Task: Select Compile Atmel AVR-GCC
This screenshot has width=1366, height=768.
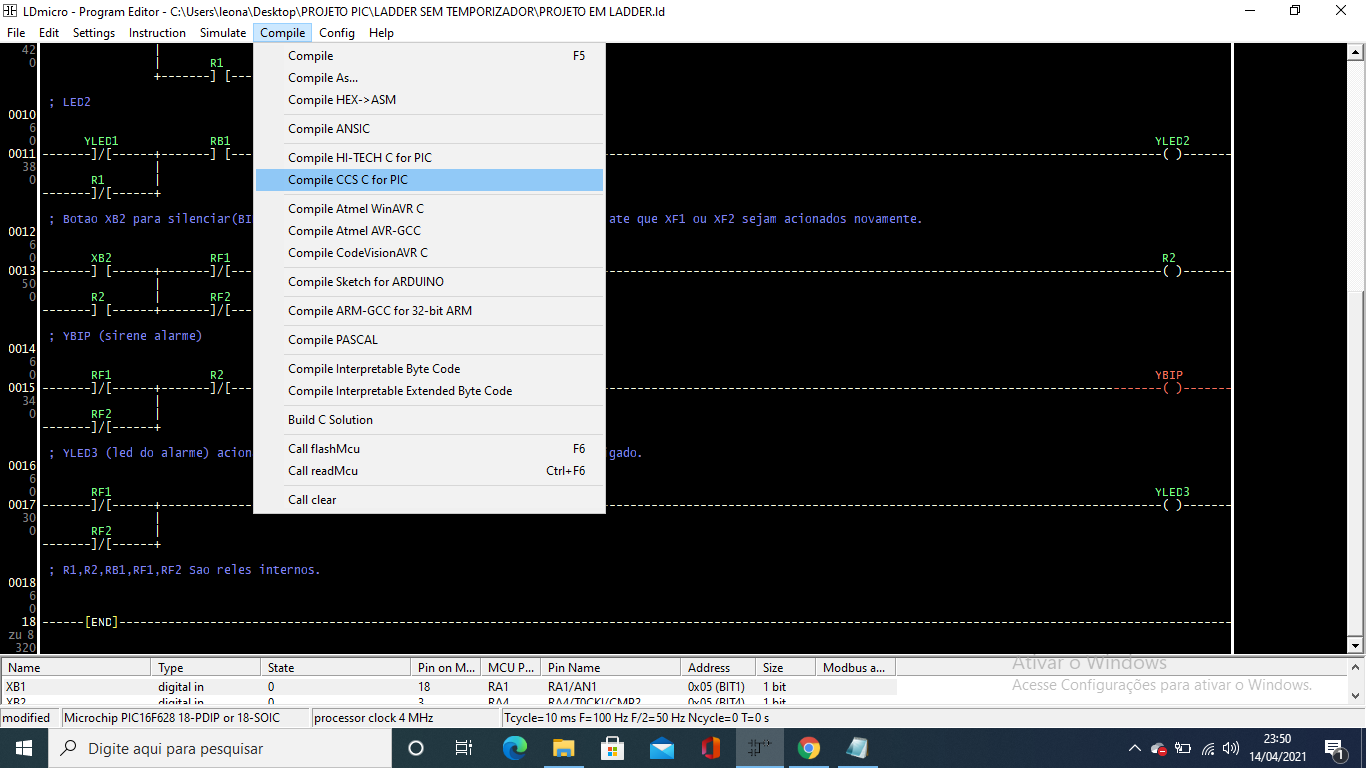Action: [x=430, y=231]
